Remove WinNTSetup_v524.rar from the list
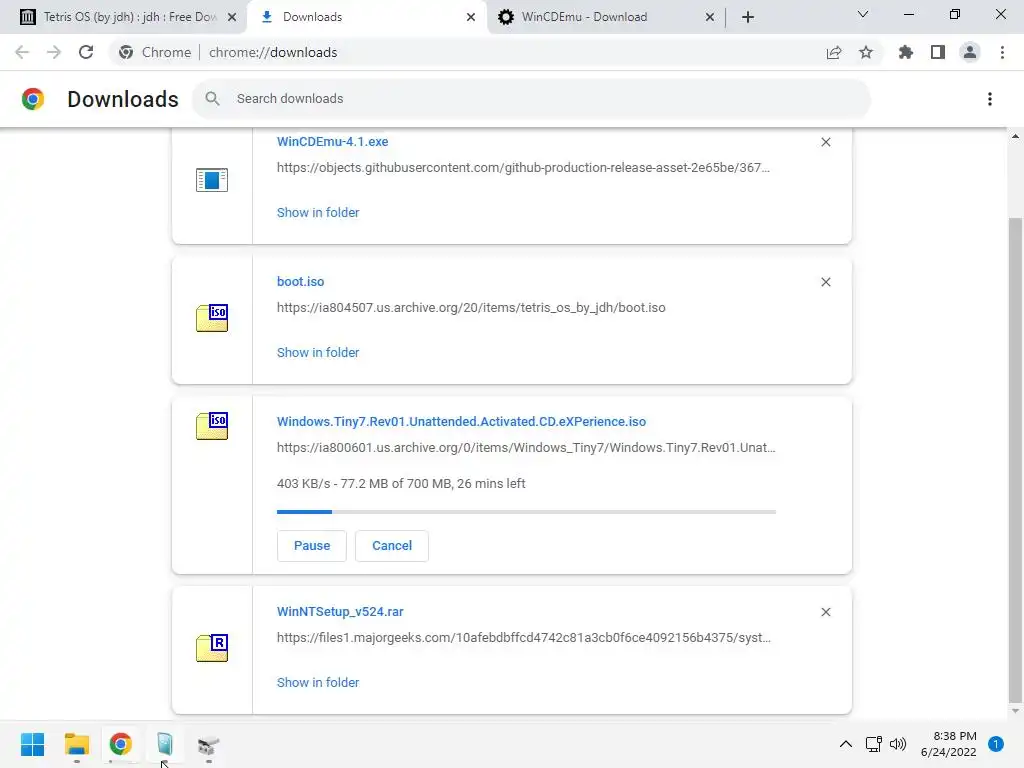The height and width of the screenshot is (768, 1024). pyautogui.click(x=825, y=612)
